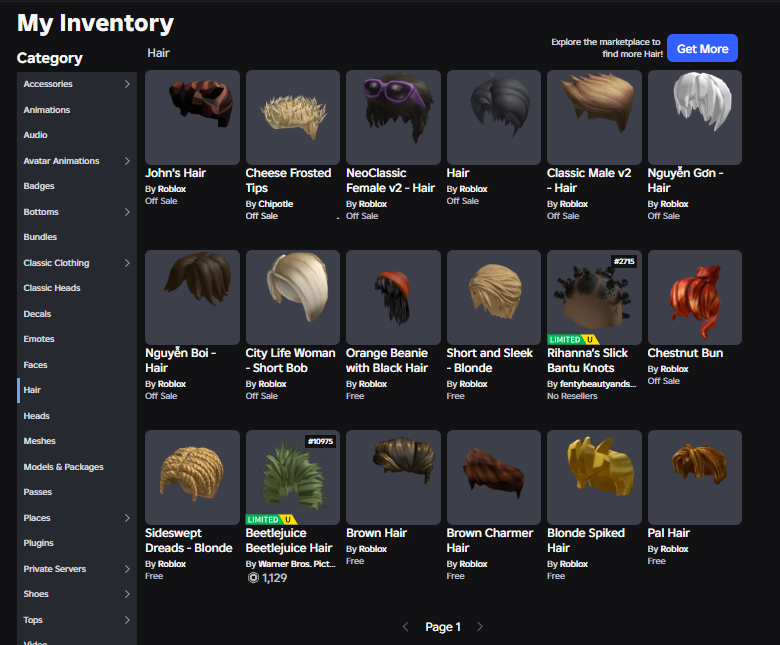Open Brown Charmer Hair thumbnail
This screenshot has width=780, height=645.
[493, 477]
